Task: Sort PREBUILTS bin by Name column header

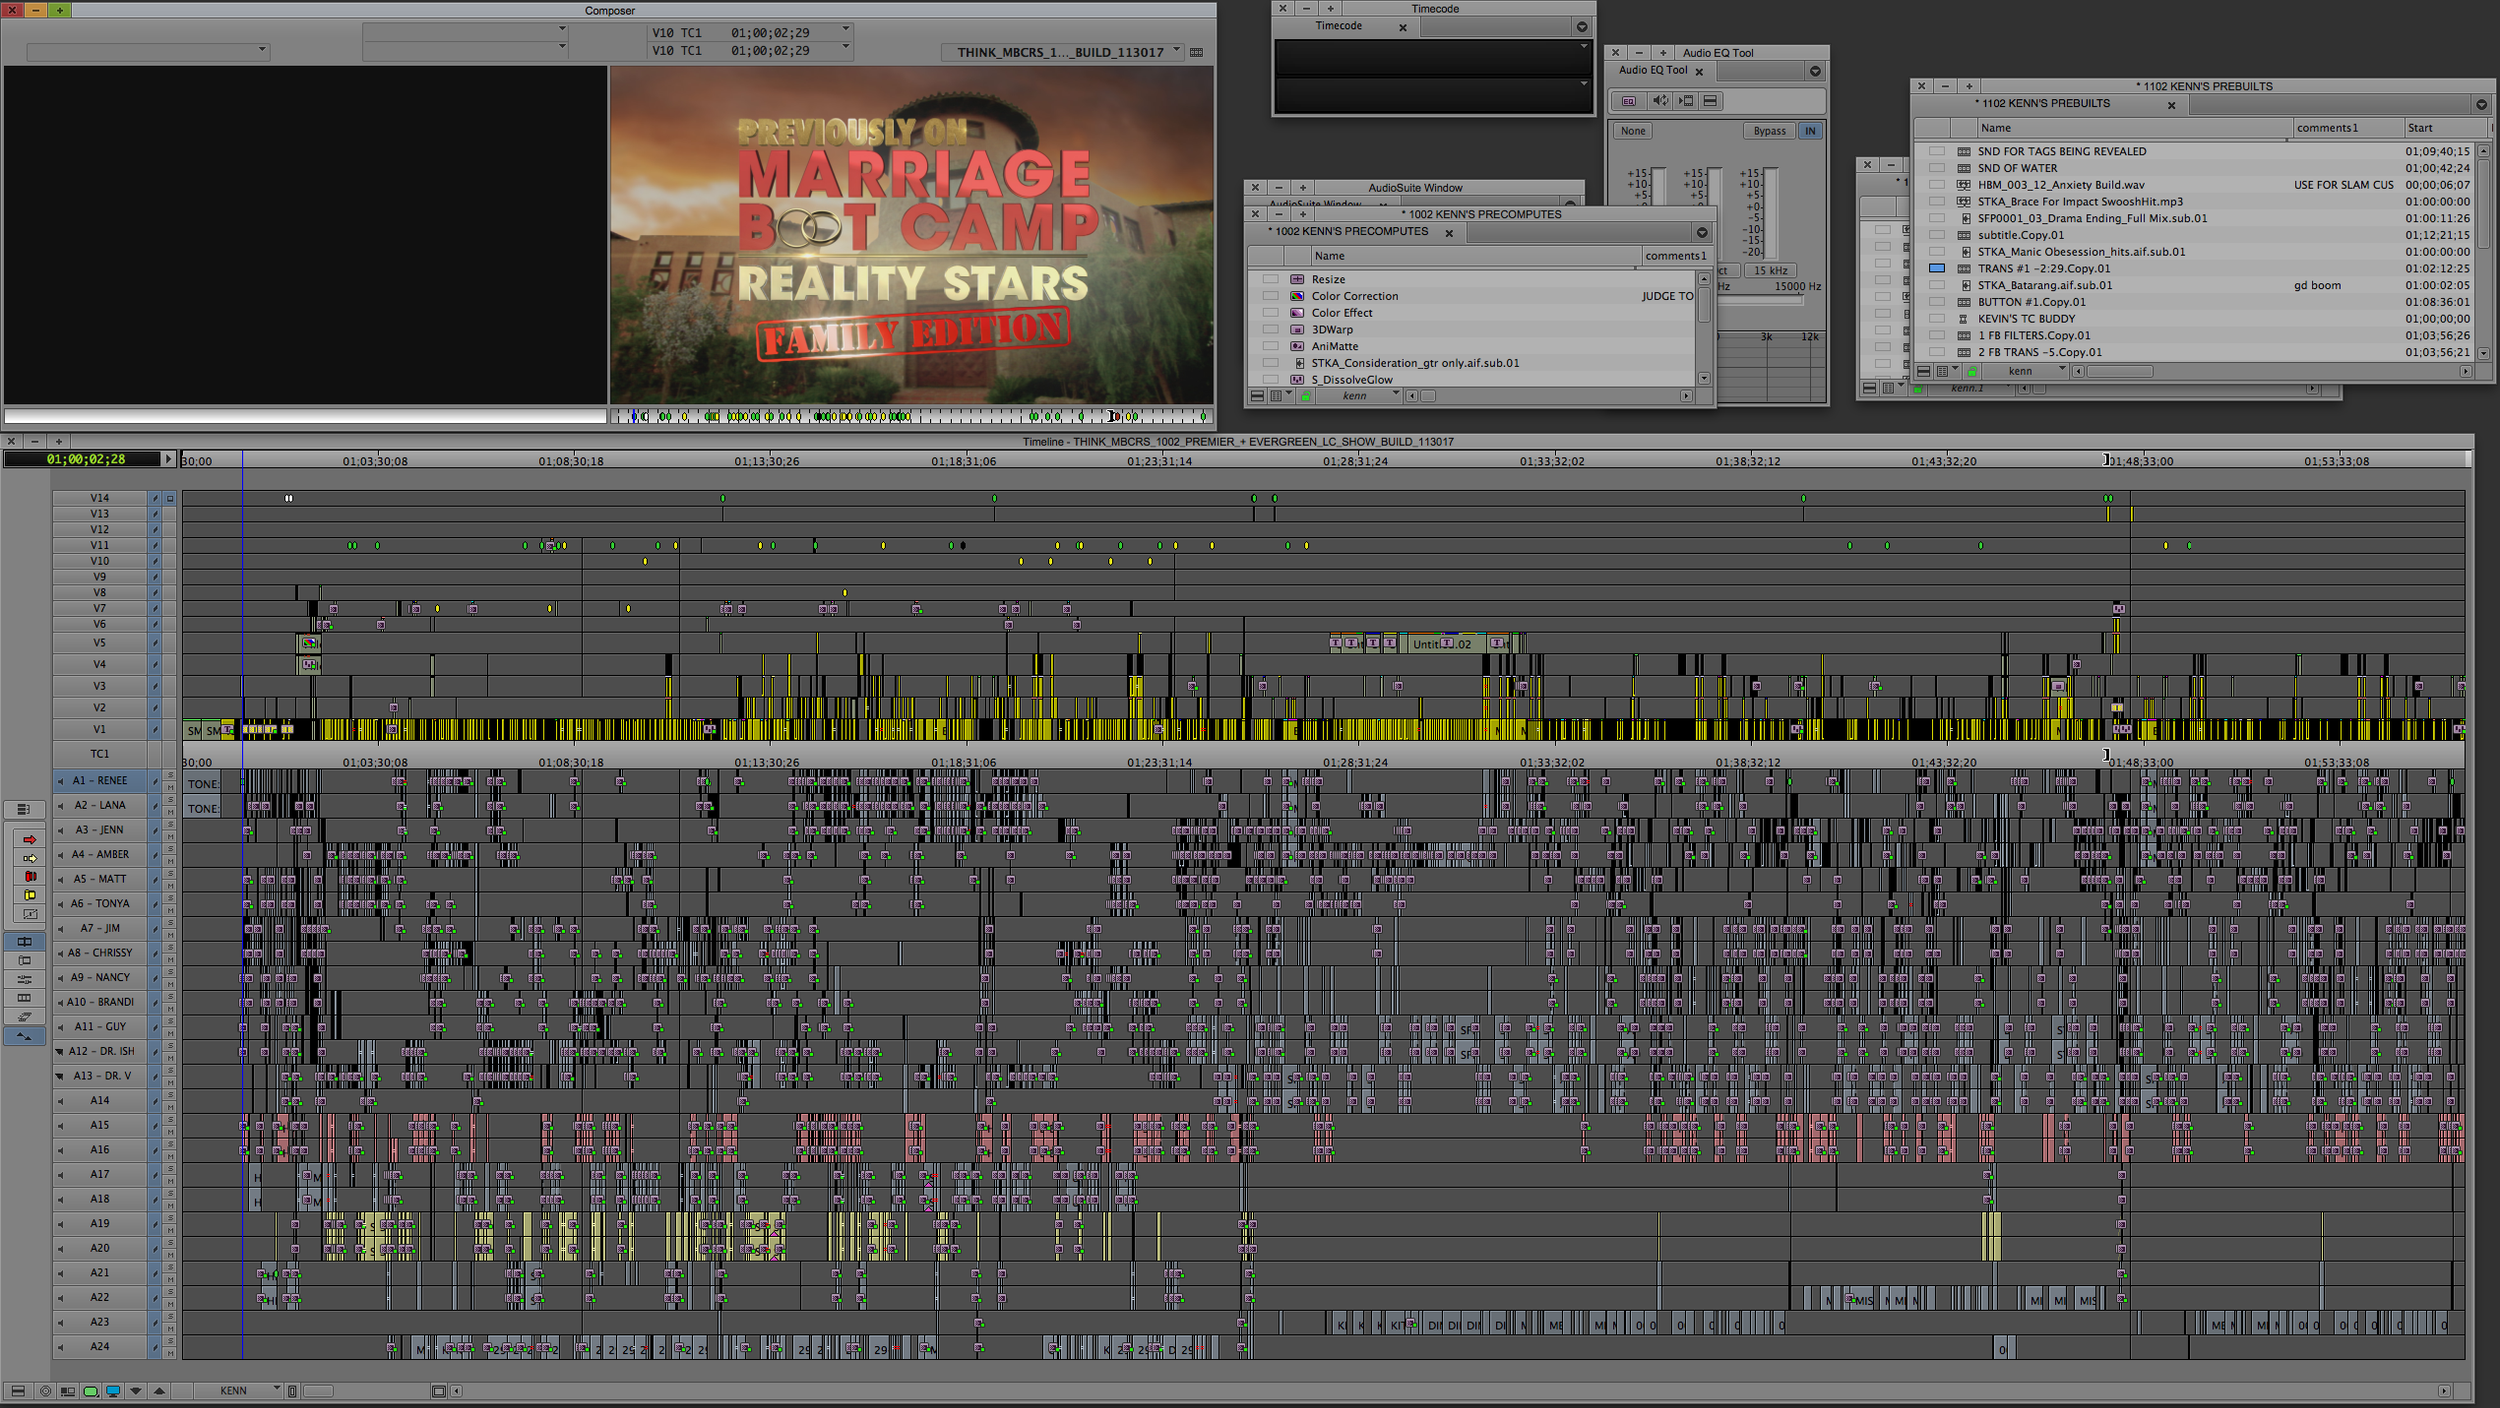Action: (x=2134, y=128)
